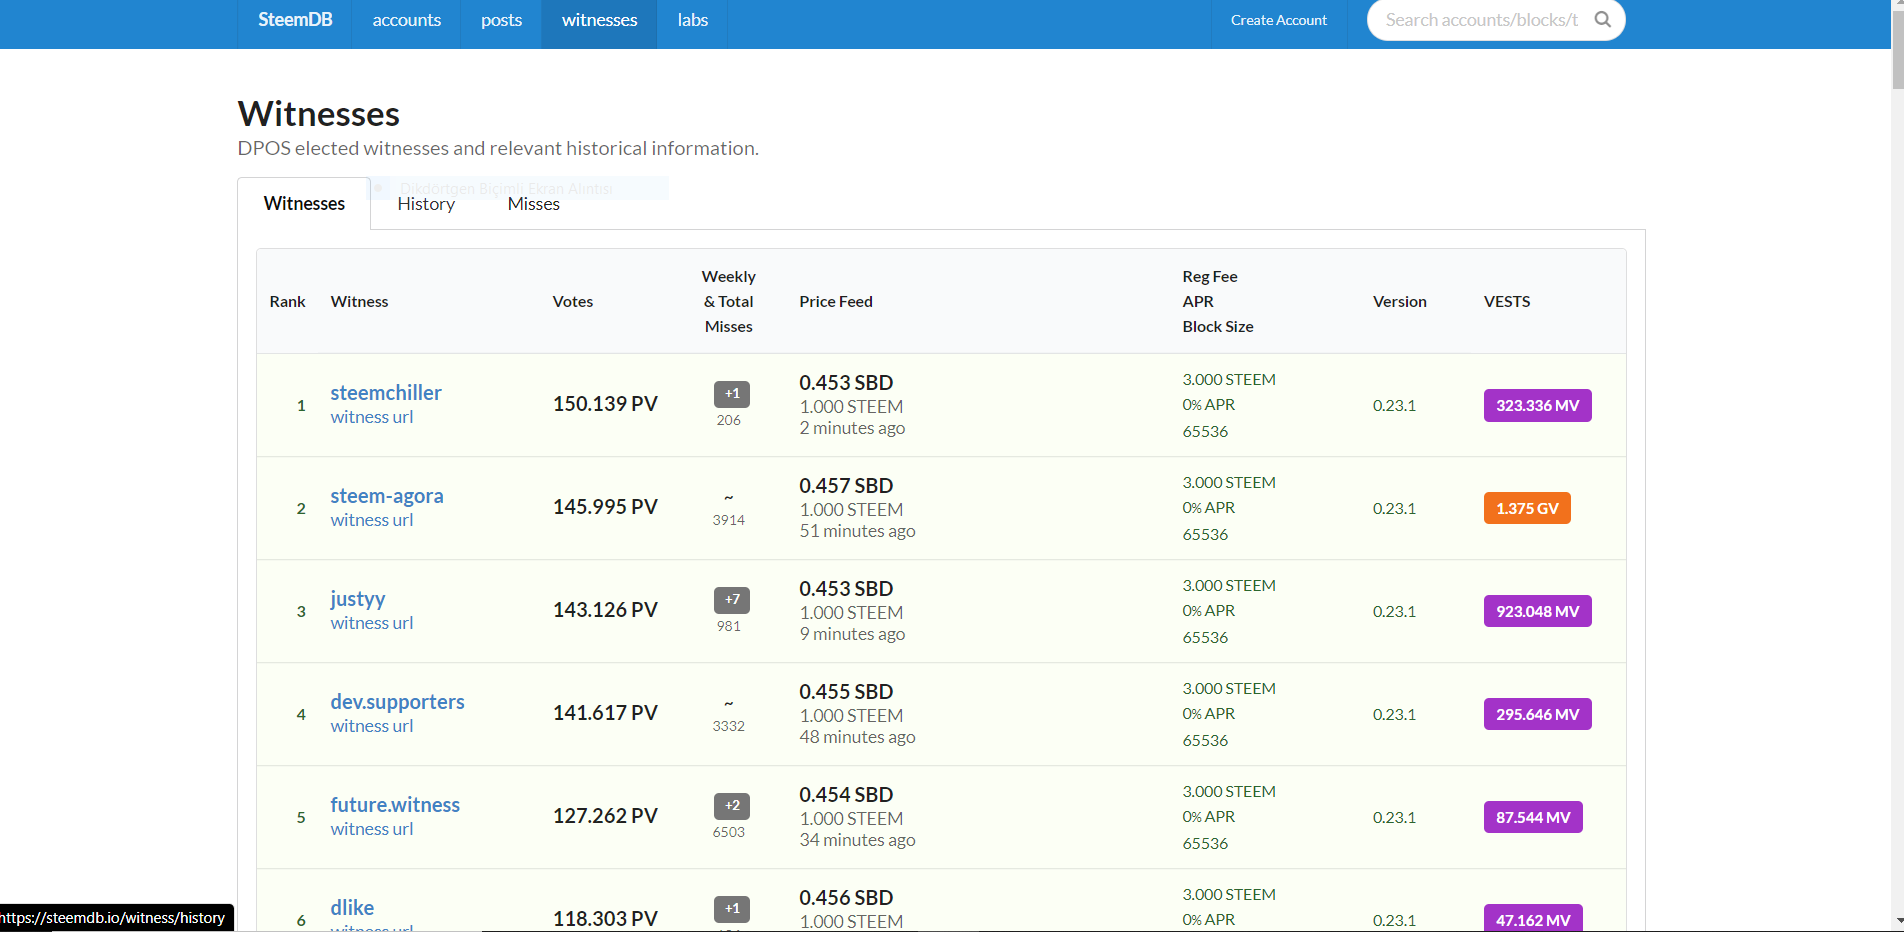This screenshot has height=932, width=1904.
Task: Click the orange 1.375 GV vests label
Action: [1527, 508]
